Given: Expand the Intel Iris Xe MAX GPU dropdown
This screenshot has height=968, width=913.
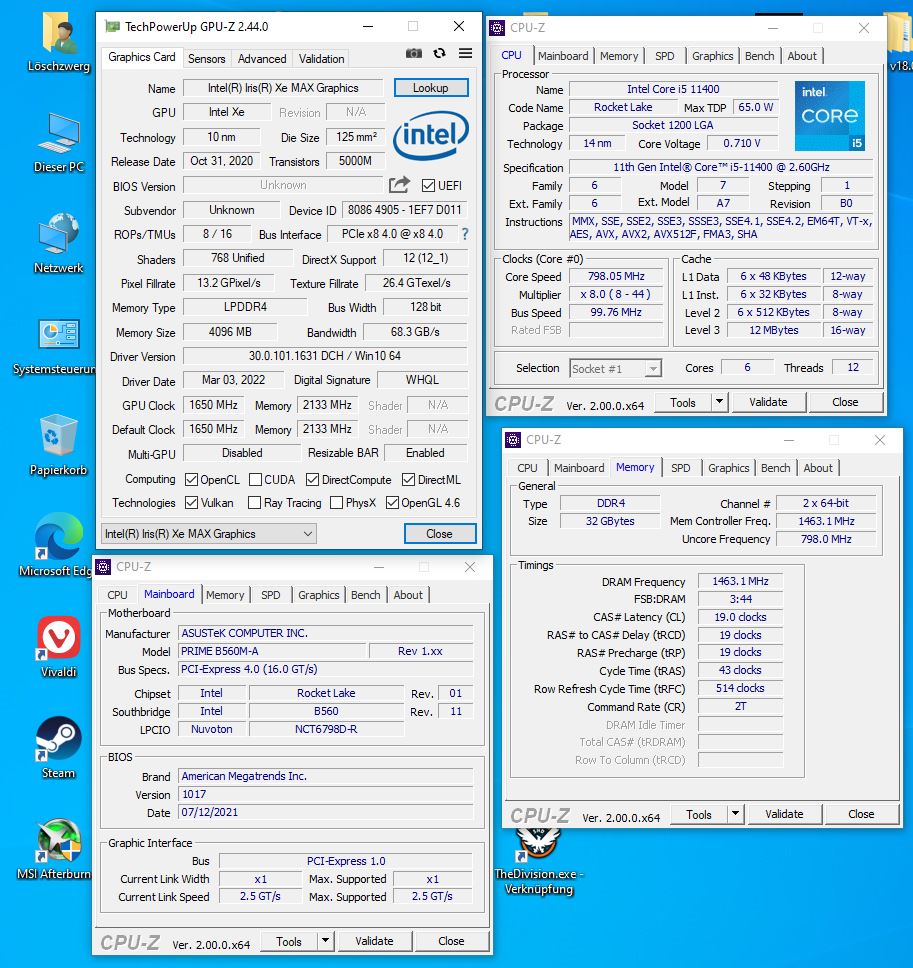Looking at the screenshot, I should (209, 534).
